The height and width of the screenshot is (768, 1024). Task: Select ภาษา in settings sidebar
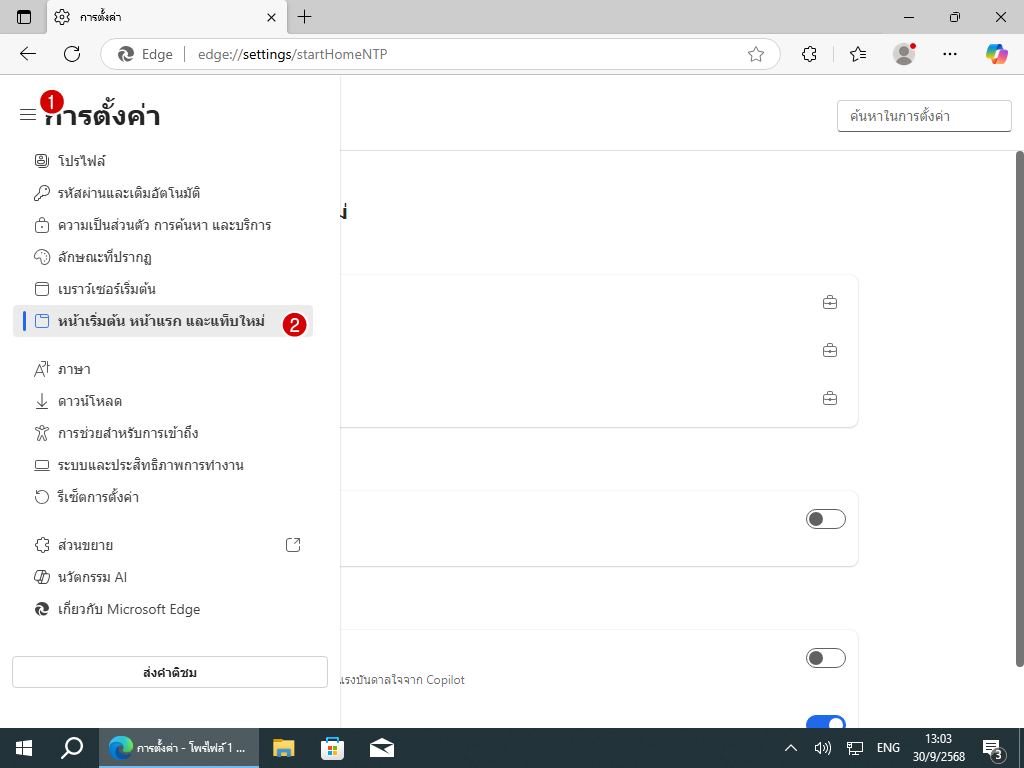(74, 369)
